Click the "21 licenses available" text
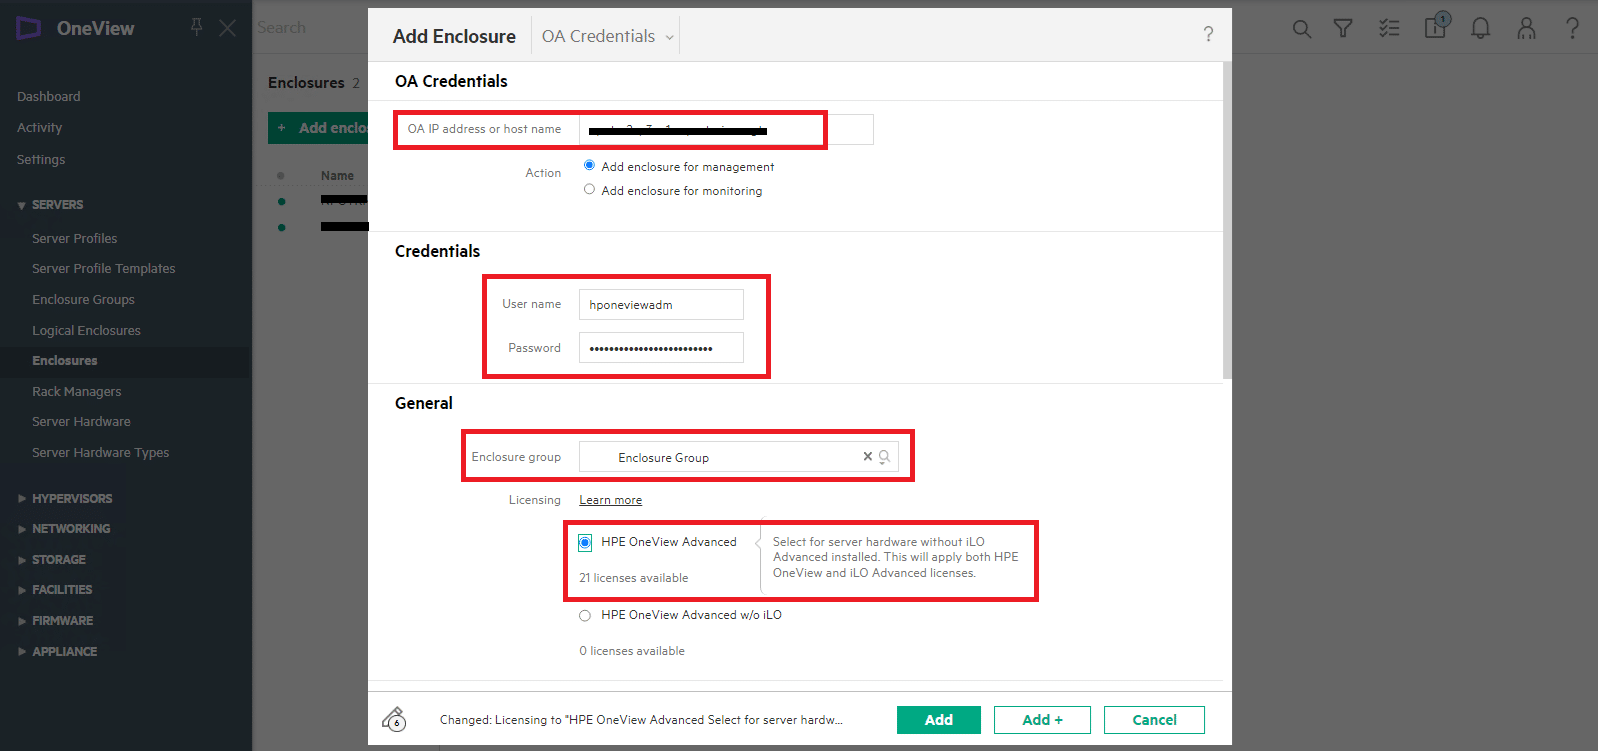 tap(634, 578)
